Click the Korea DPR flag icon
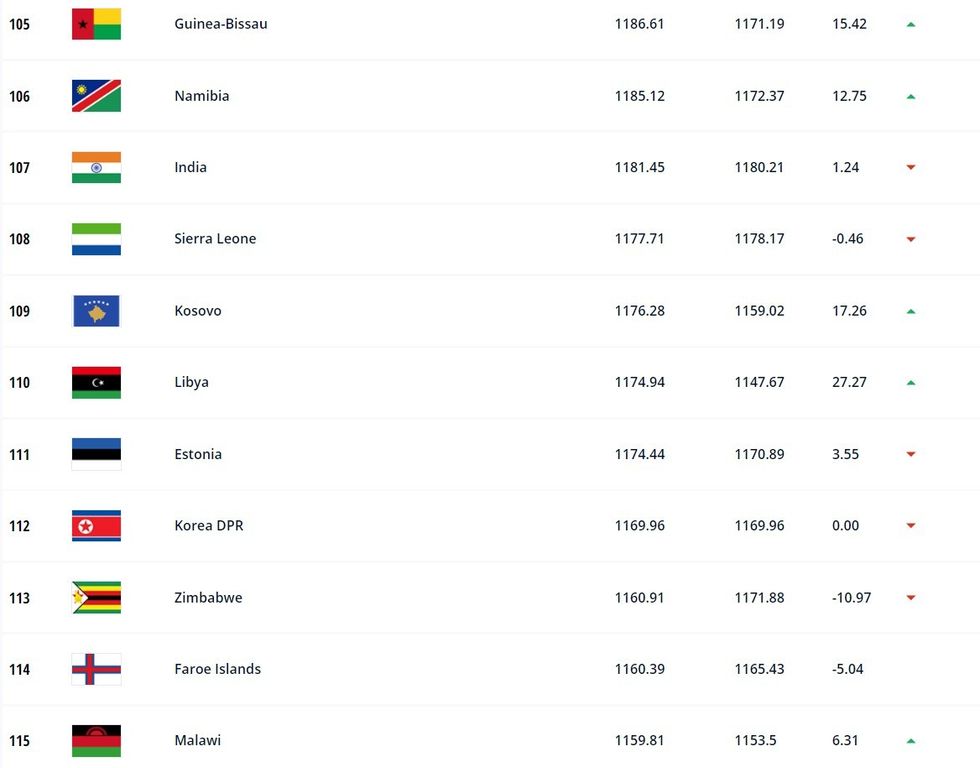The width and height of the screenshot is (980, 768). [x=96, y=526]
